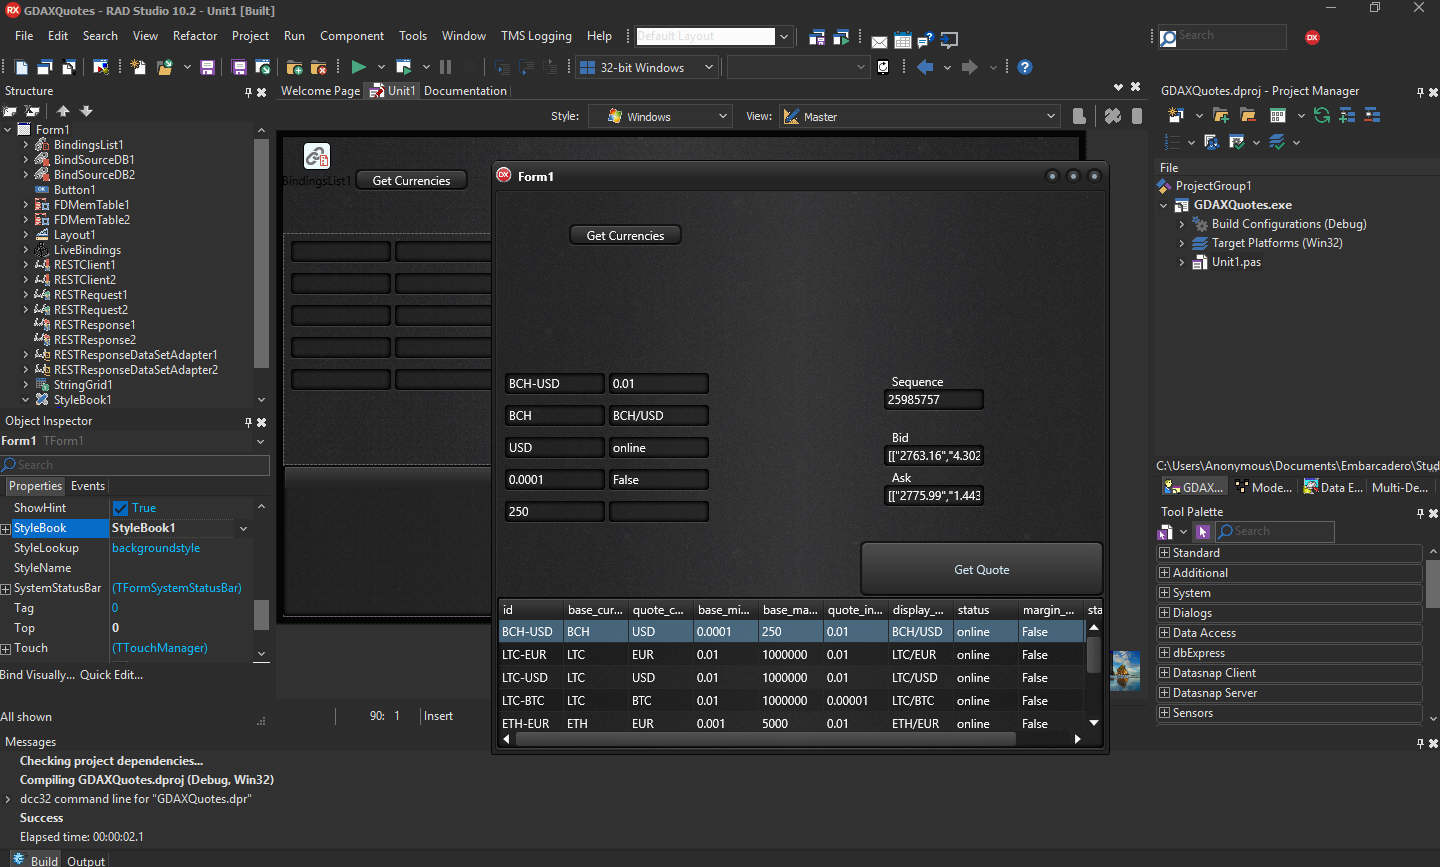Click the red Embarcadero icon near search
Viewport: 1440px width, 867px height.
[1312, 37]
